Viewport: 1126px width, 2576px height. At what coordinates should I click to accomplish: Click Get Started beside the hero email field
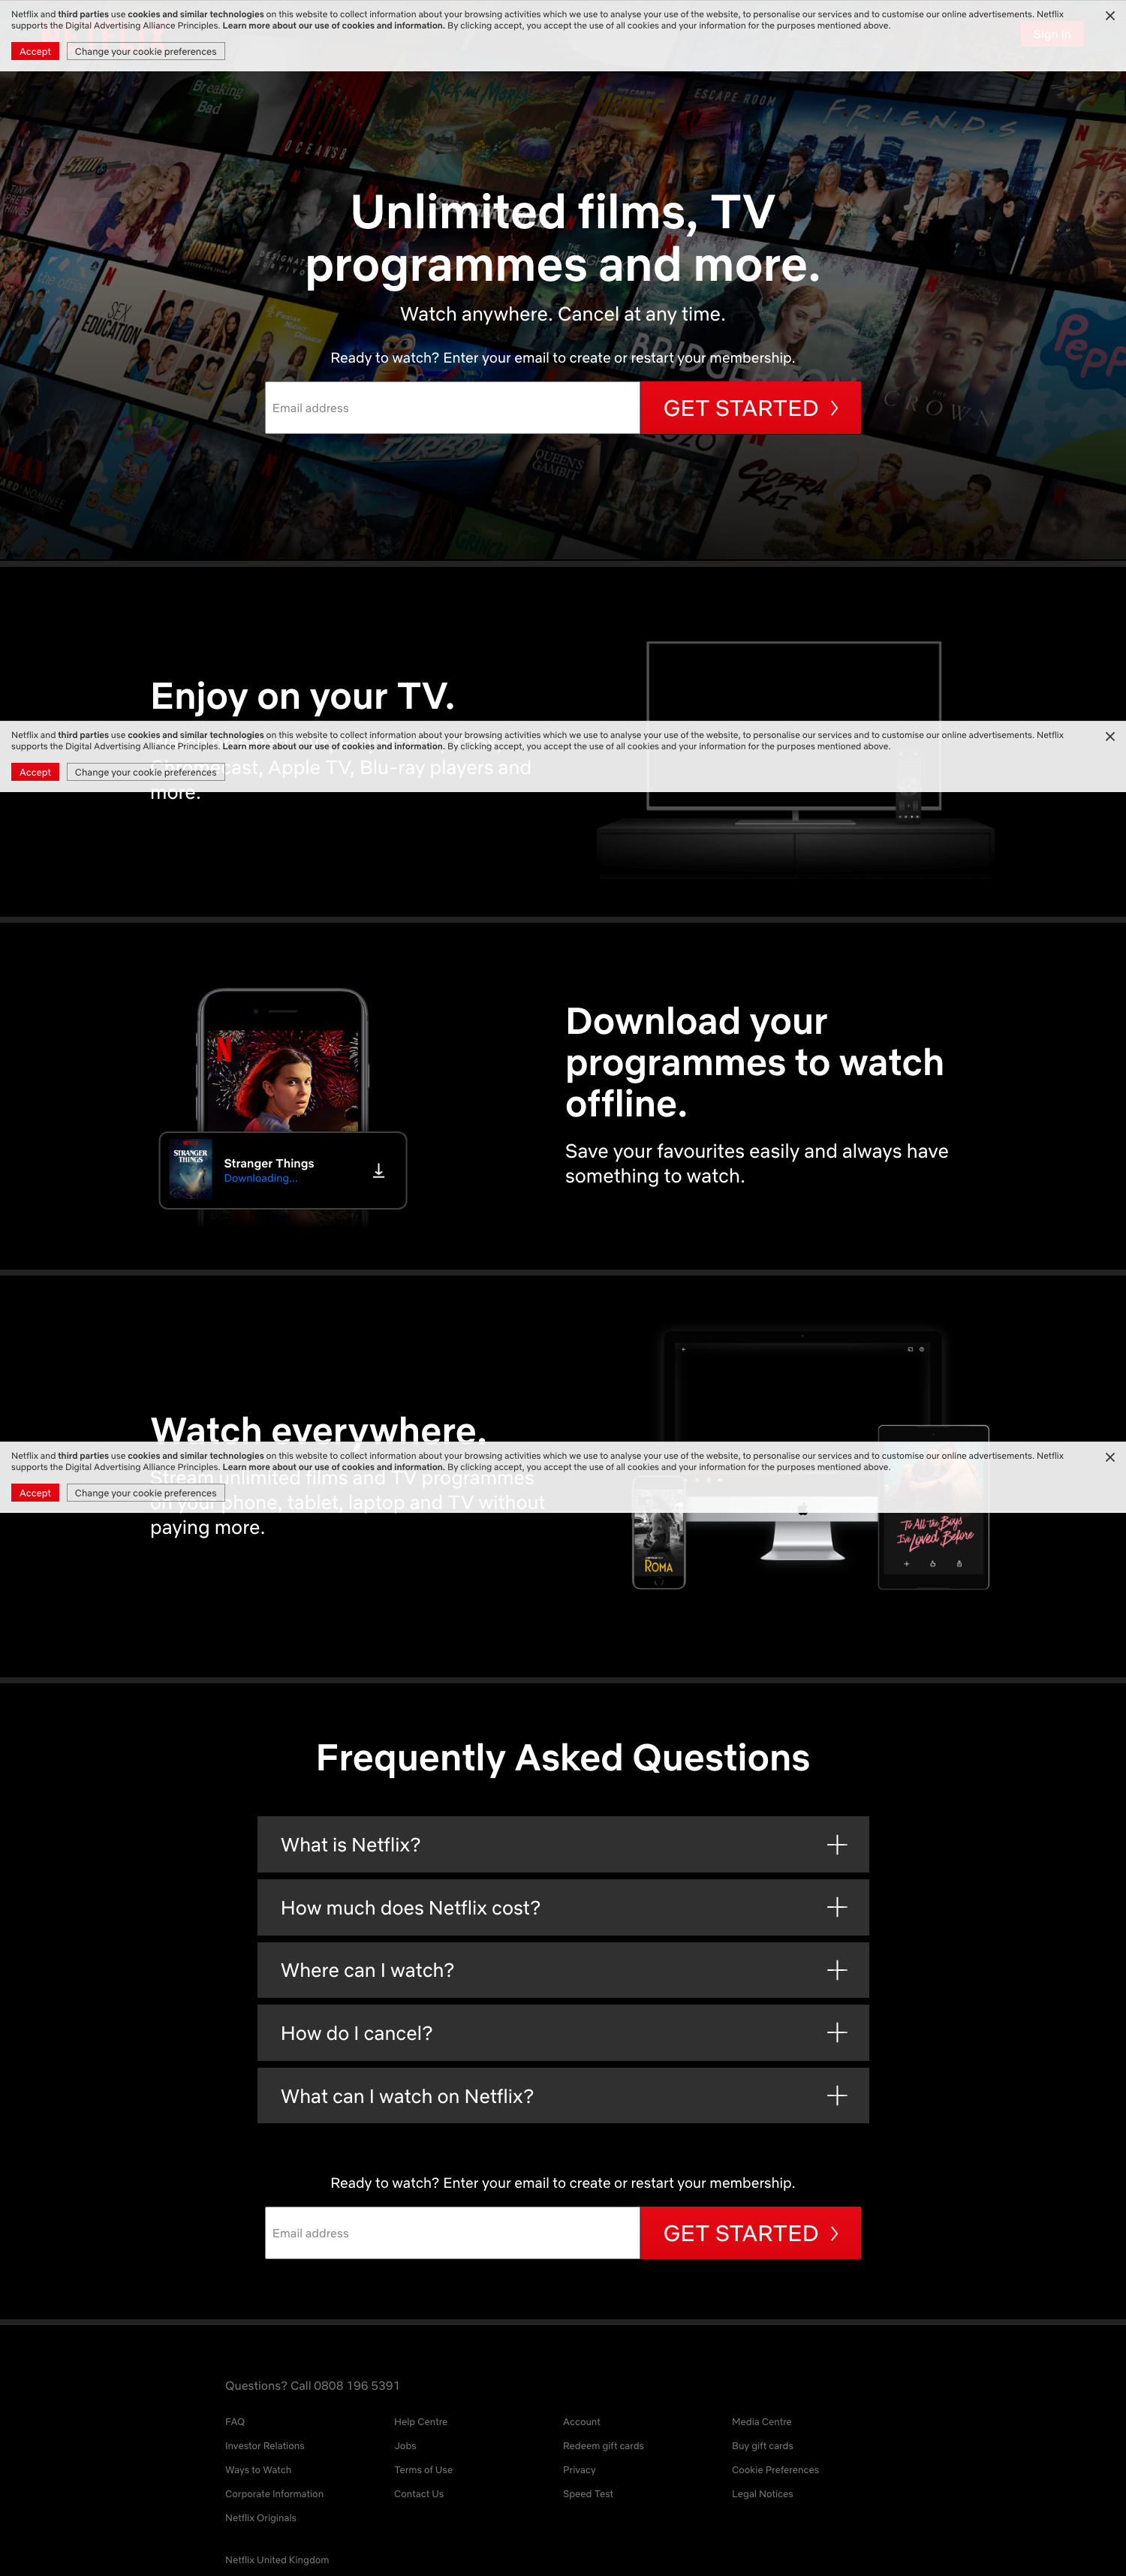750,408
